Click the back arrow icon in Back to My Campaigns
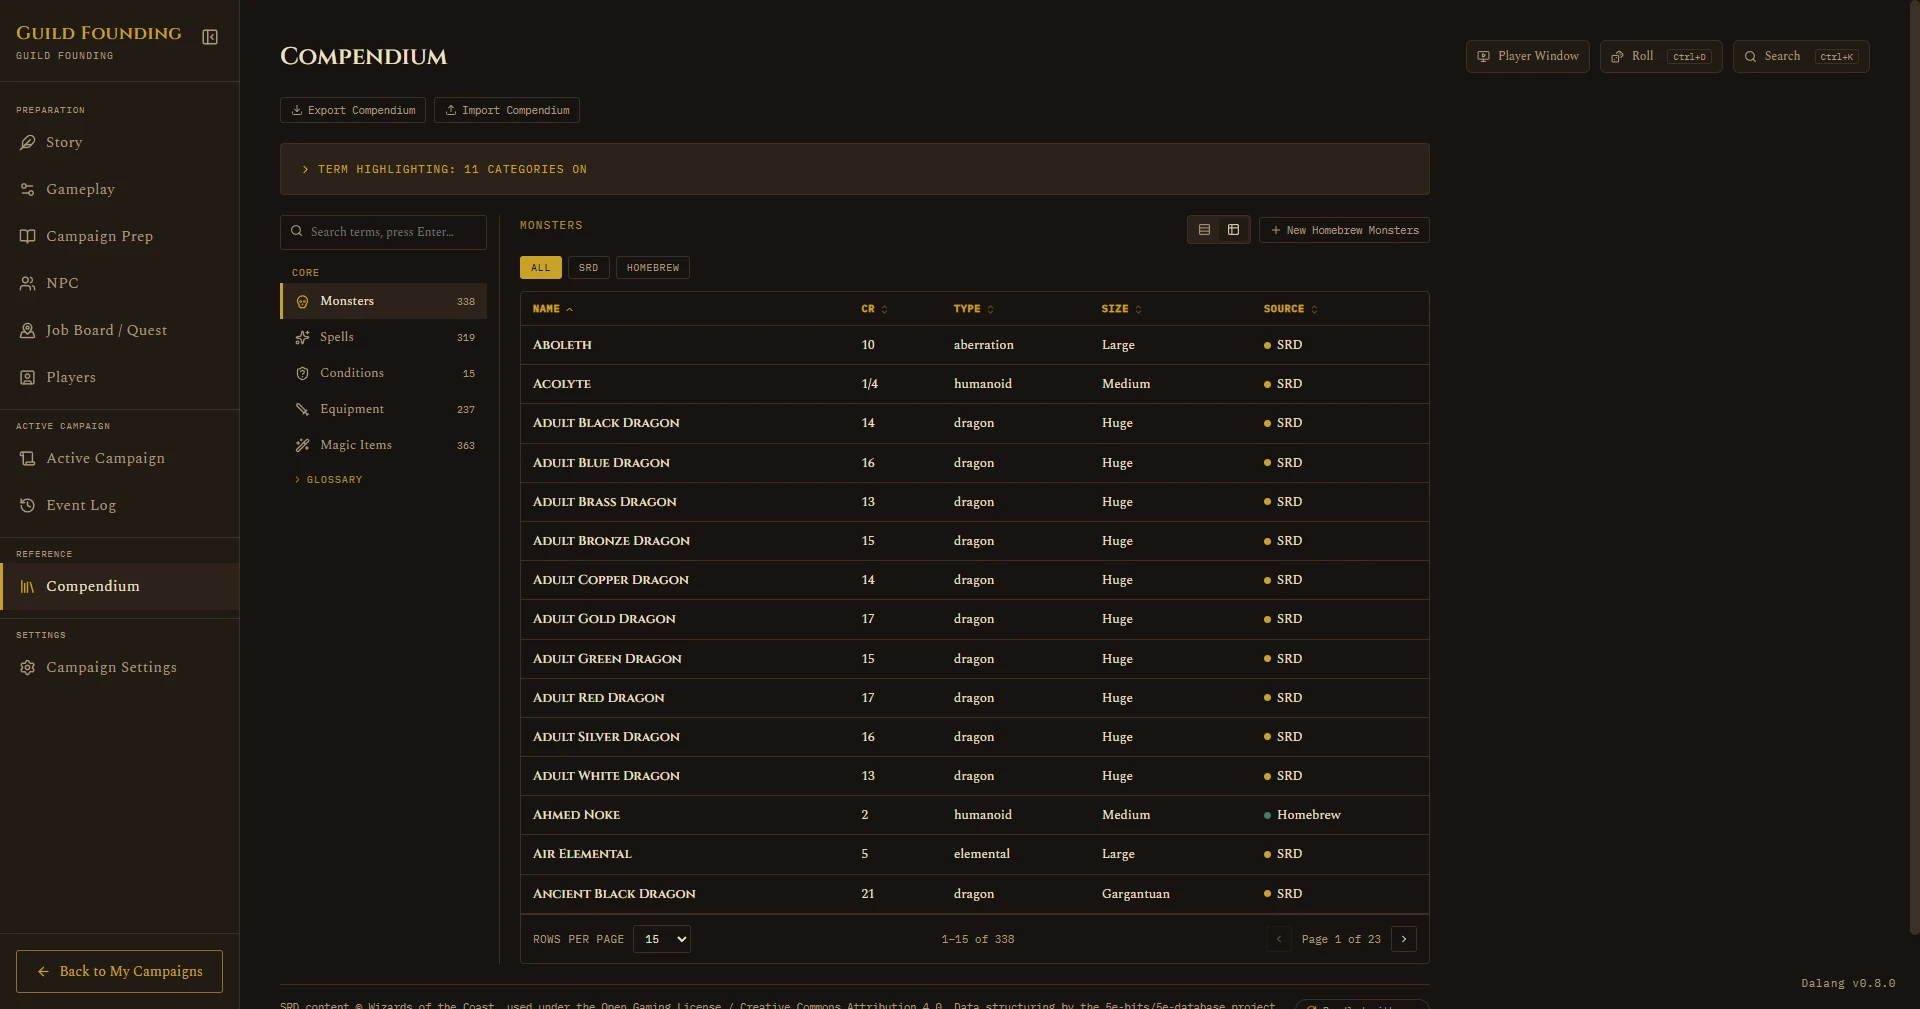This screenshot has height=1009, width=1920. coord(43,971)
